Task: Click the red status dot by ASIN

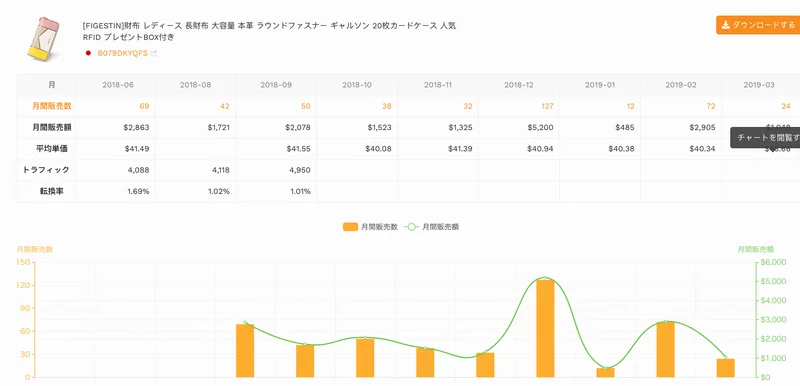Action: (88, 53)
